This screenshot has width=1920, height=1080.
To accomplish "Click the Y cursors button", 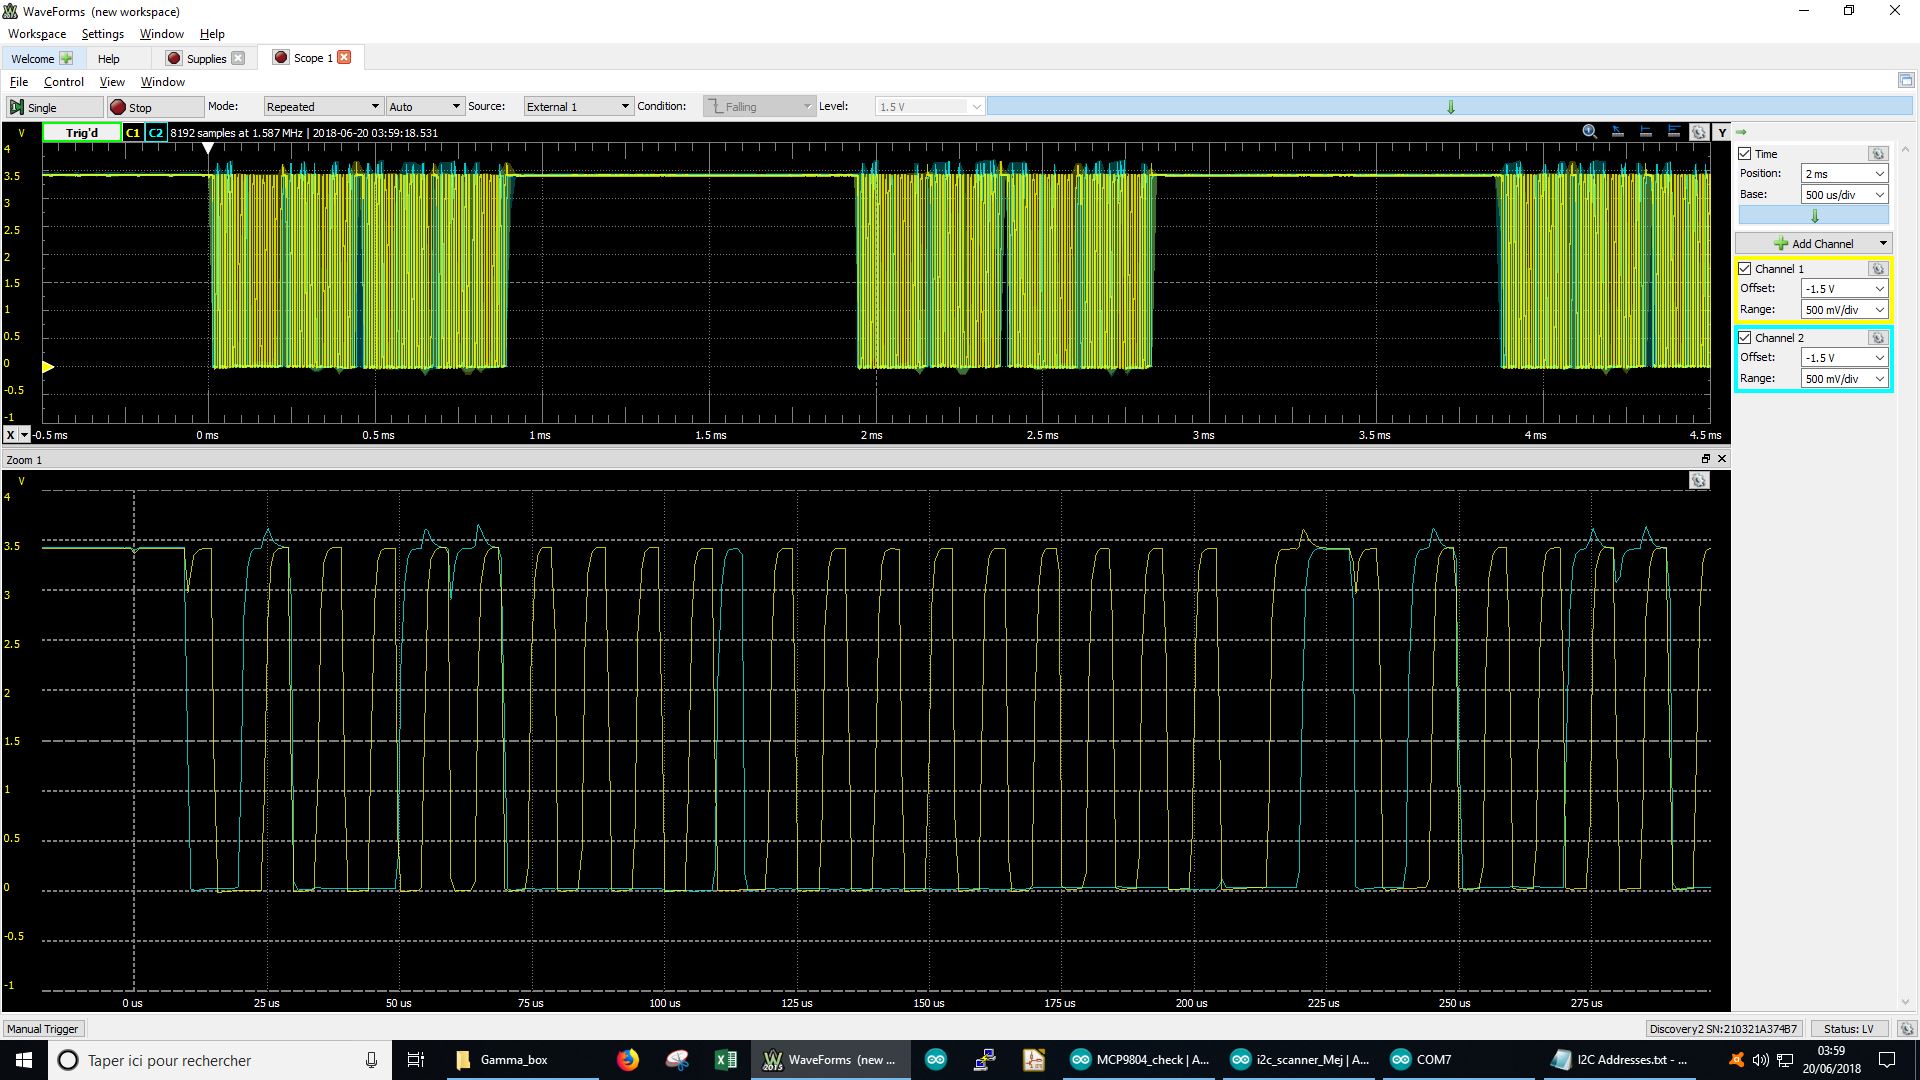I will pyautogui.click(x=1721, y=132).
